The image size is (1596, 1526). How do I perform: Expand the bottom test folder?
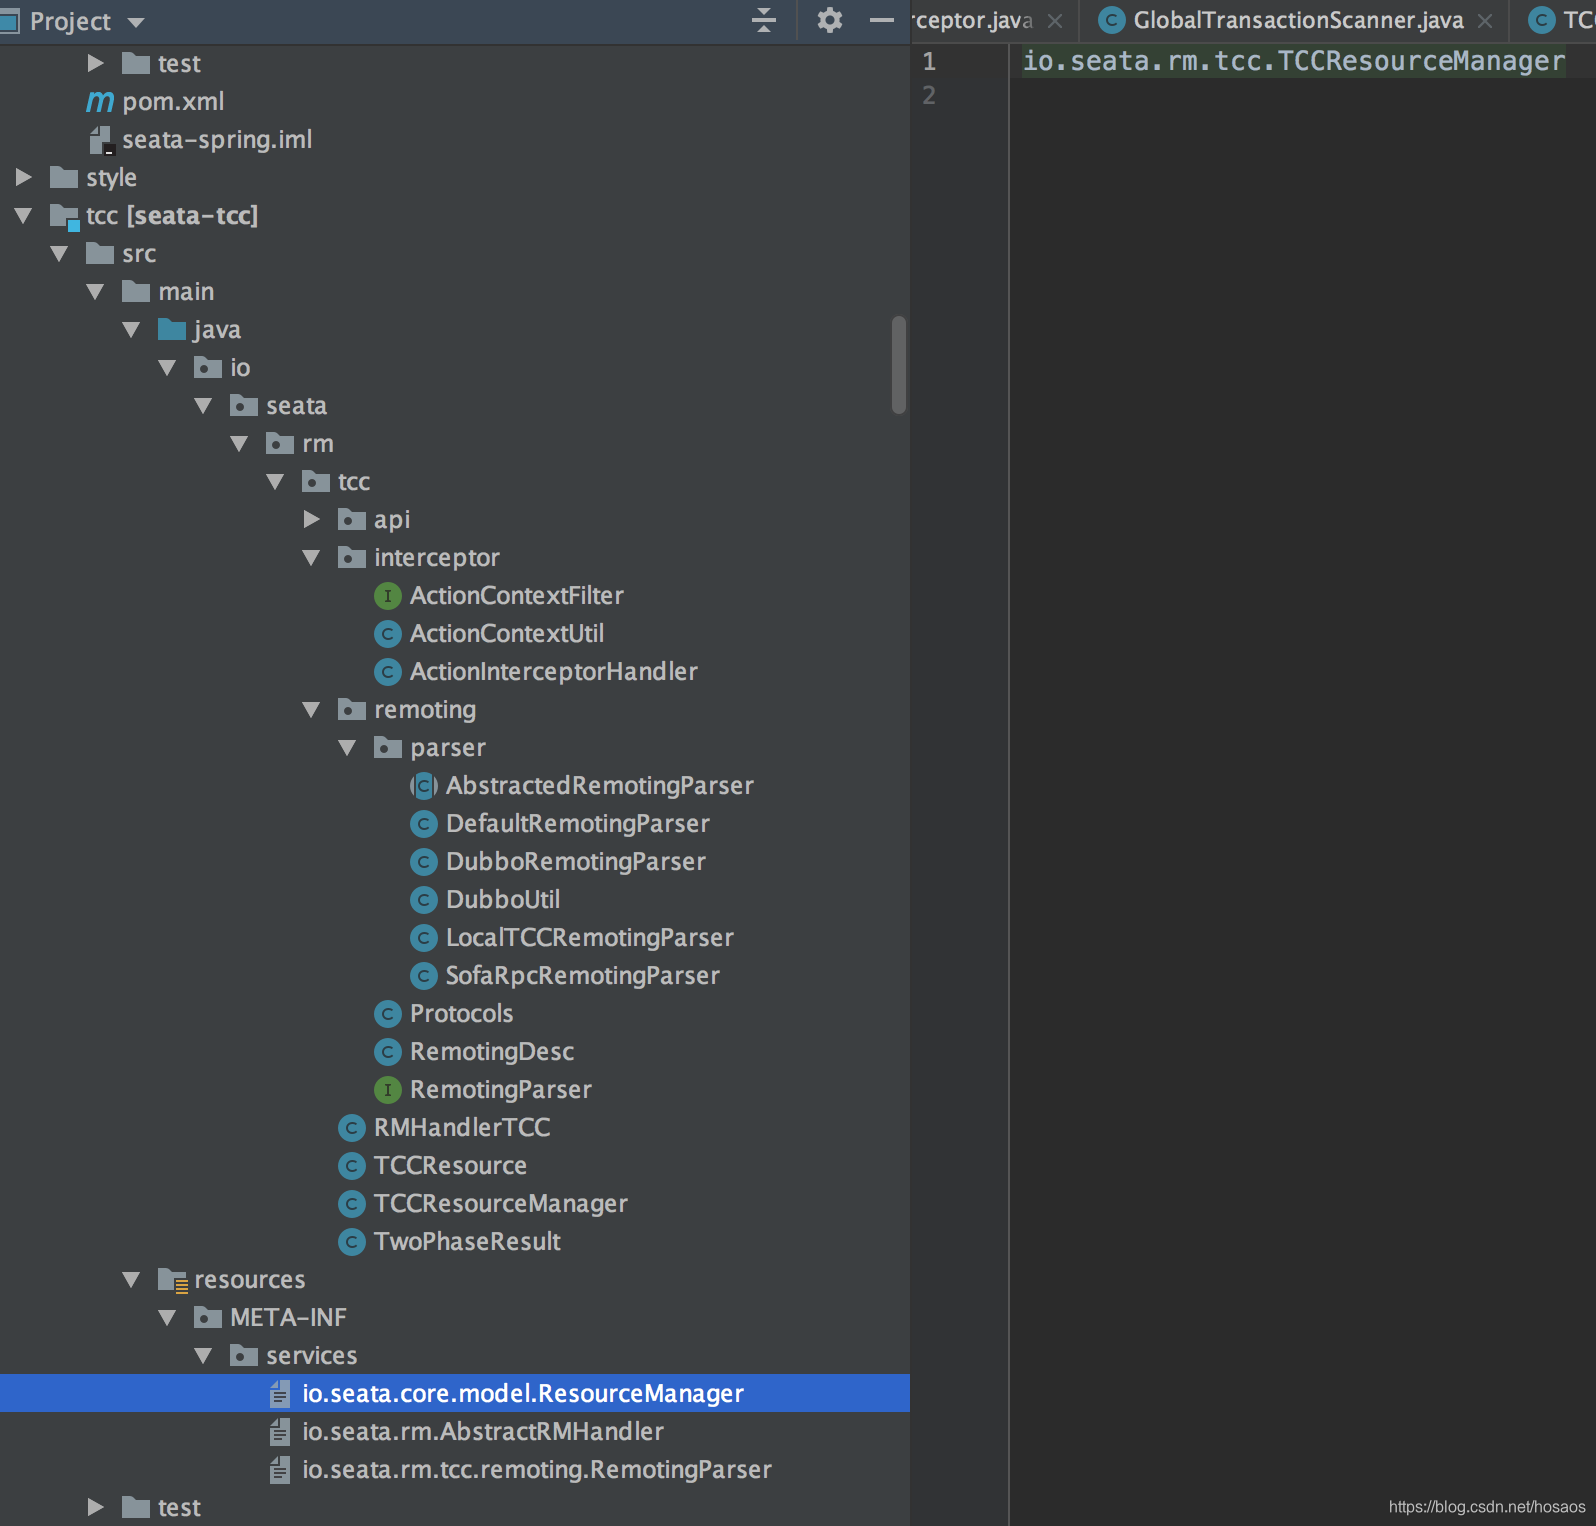pos(95,1507)
